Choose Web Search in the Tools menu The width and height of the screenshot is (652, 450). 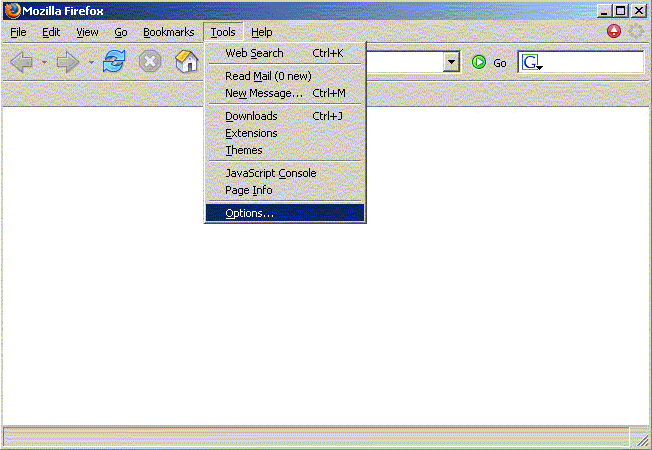pos(254,53)
